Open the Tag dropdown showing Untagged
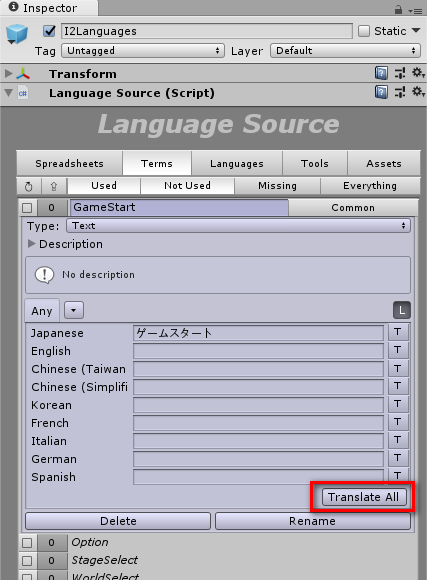This screenshot has height=580, width=427. tap(143, 51)
